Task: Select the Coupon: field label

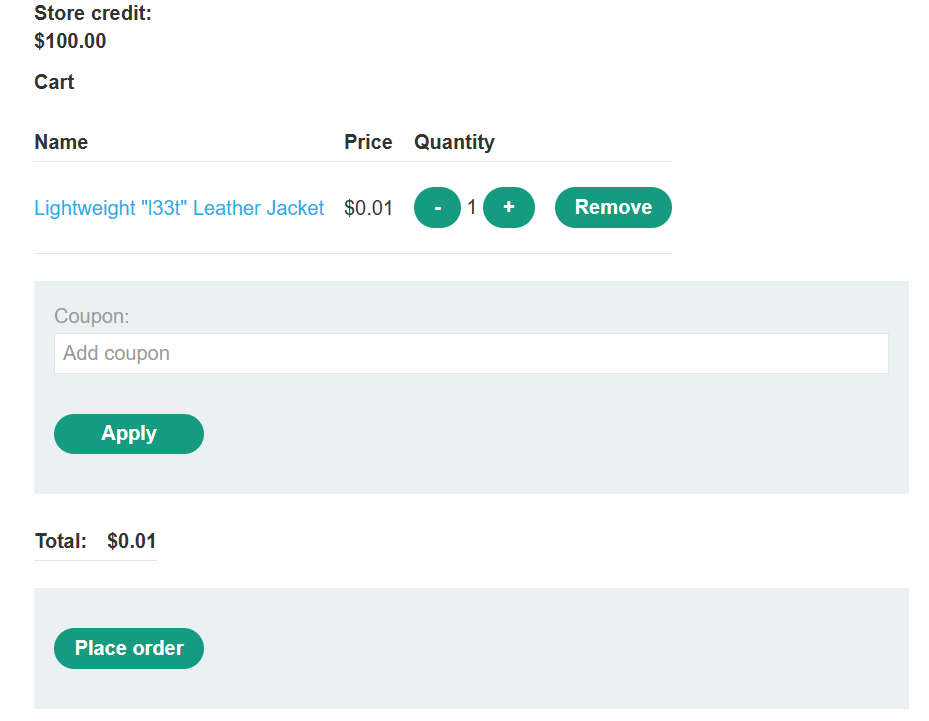Action: (x=91, y=316)
